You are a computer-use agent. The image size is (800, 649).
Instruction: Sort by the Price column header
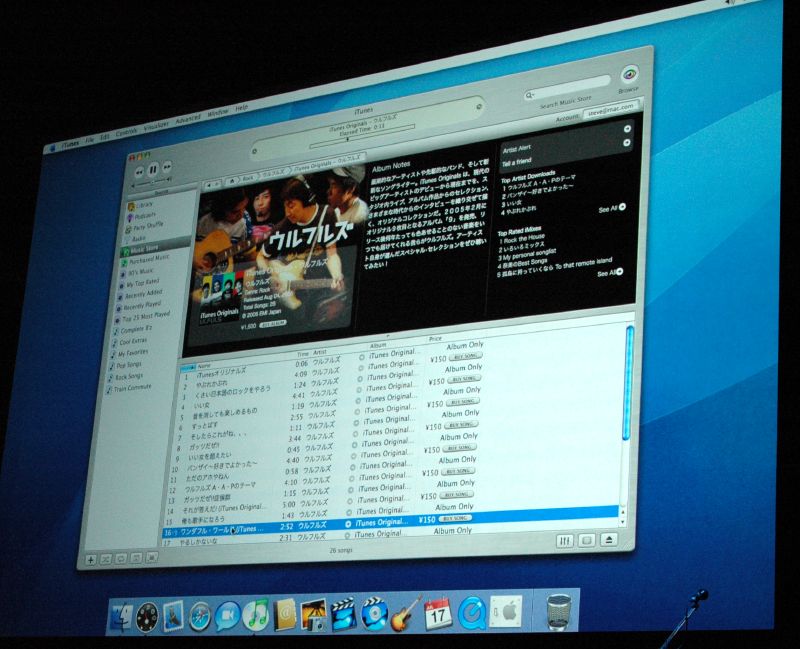(435, 339)
